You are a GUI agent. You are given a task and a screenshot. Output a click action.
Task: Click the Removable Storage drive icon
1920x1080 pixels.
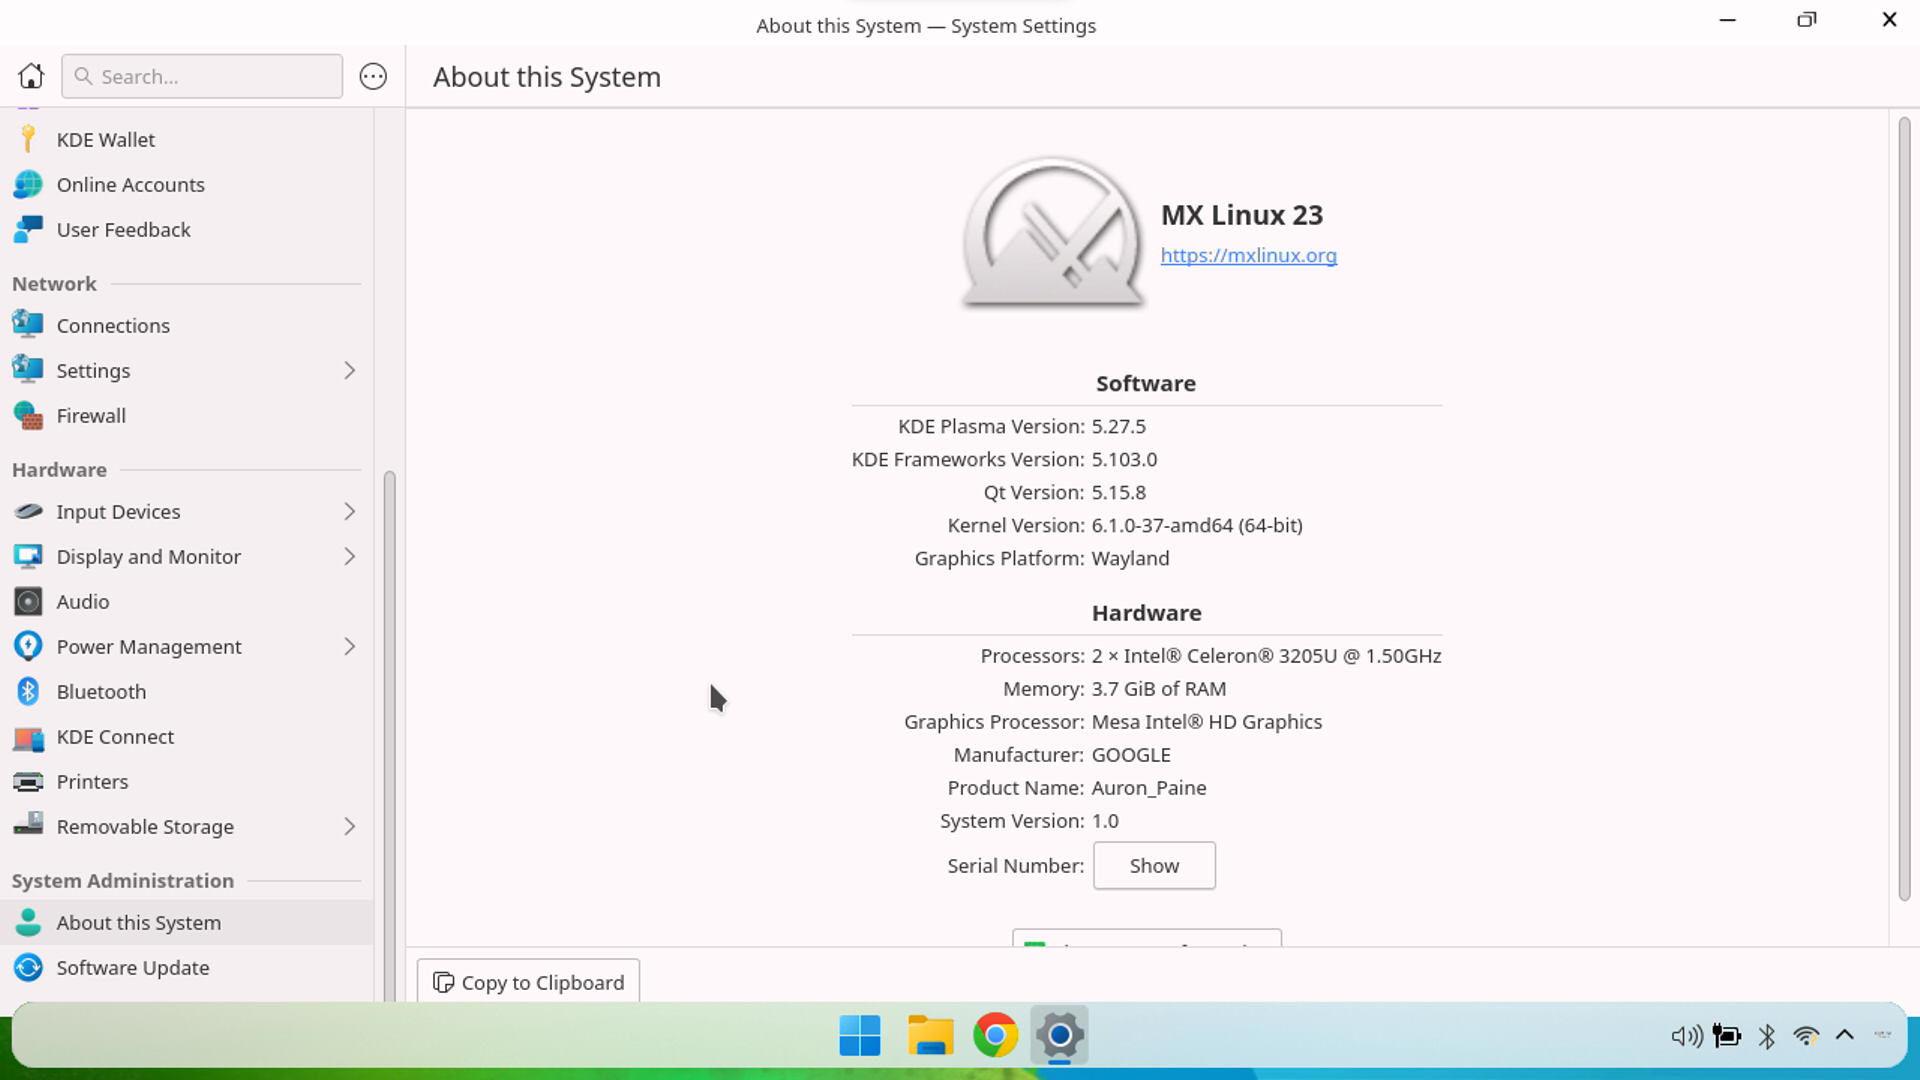(x=28, y=826)
